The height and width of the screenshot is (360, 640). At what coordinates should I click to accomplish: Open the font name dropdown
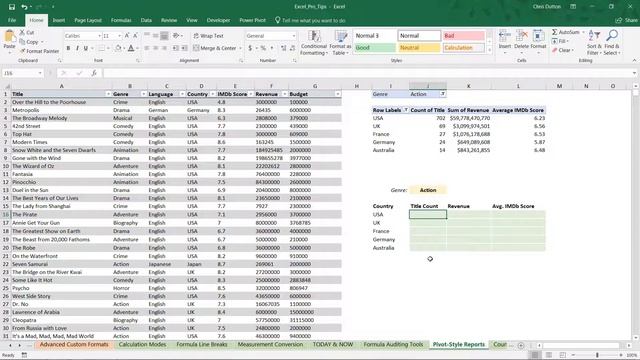99,36
